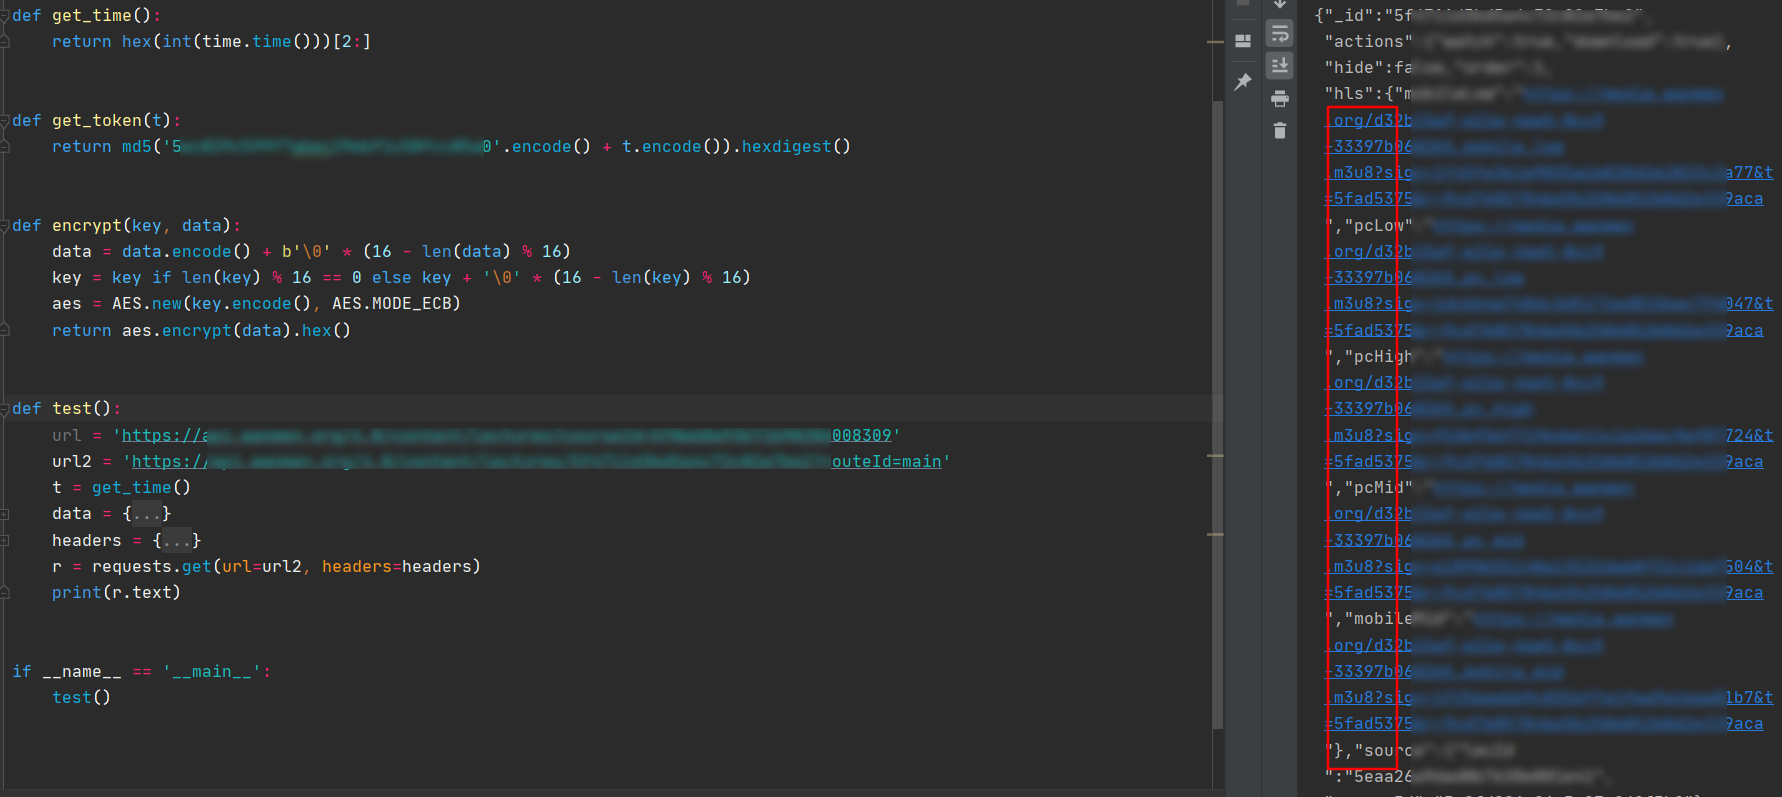
Task: Open the console link ending in 1b7&t
Action: [x=1748, y=698]
